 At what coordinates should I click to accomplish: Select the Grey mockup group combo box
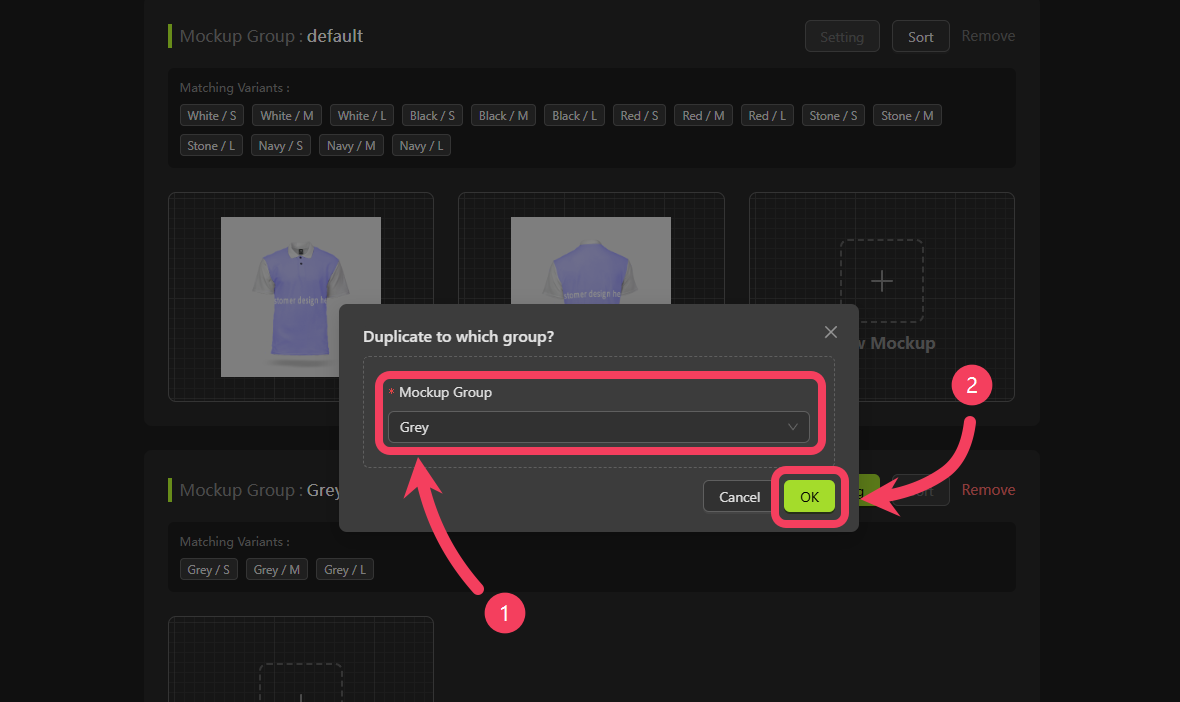(598, 427)
